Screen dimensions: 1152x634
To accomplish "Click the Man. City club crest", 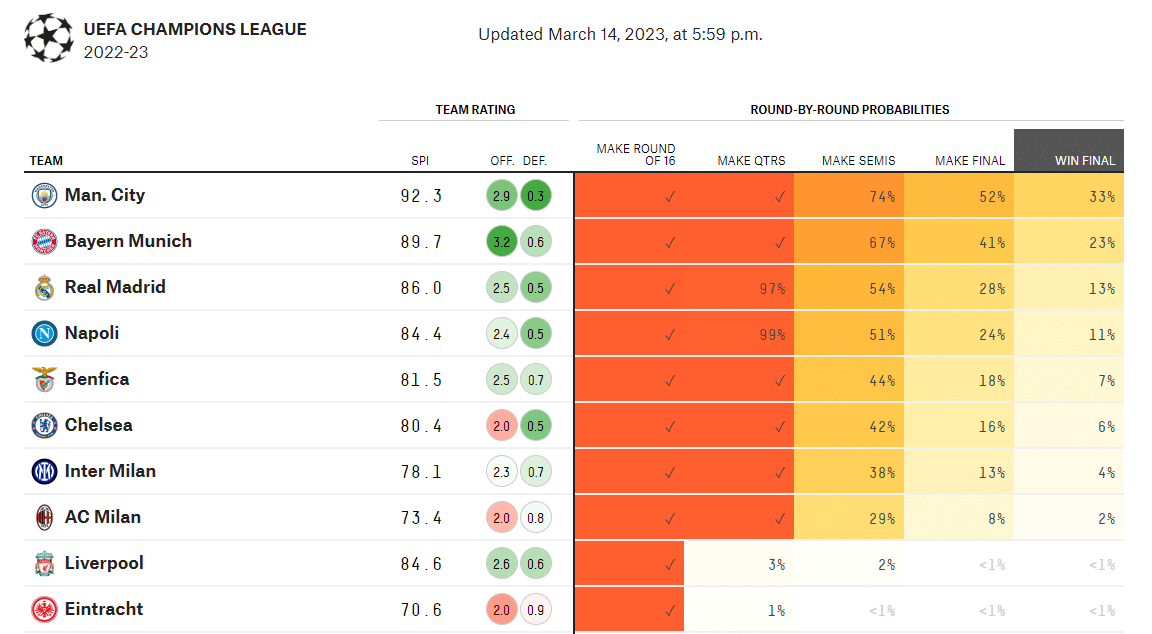I will coord(44,196).
